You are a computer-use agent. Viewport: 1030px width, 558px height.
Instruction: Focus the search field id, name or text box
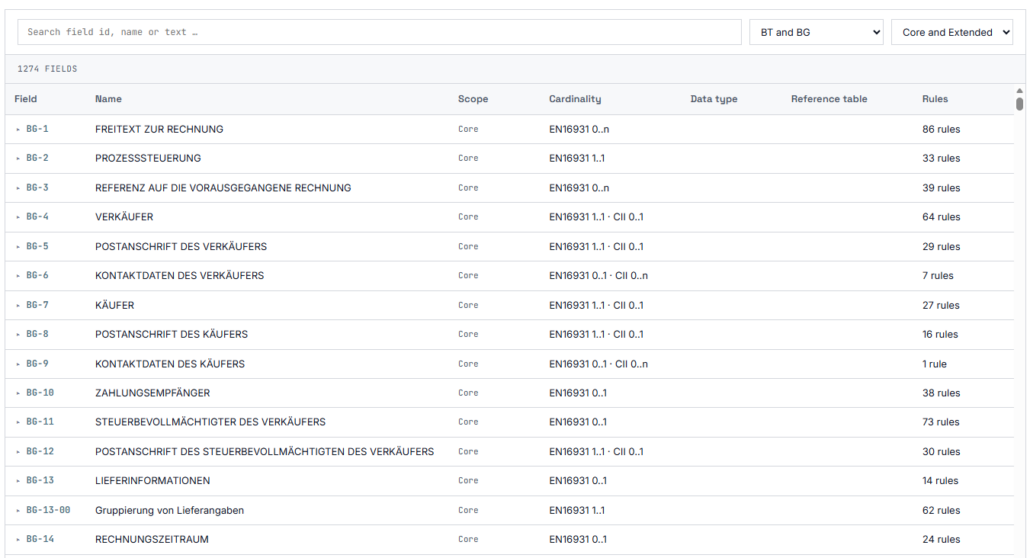tap(379, 32)
